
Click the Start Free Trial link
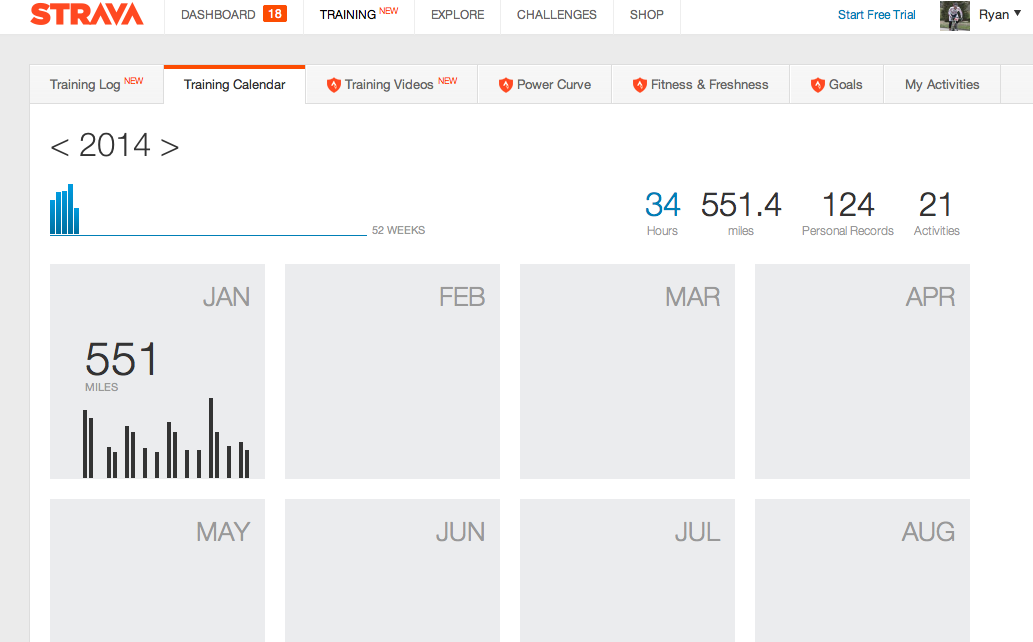point(876,15)
